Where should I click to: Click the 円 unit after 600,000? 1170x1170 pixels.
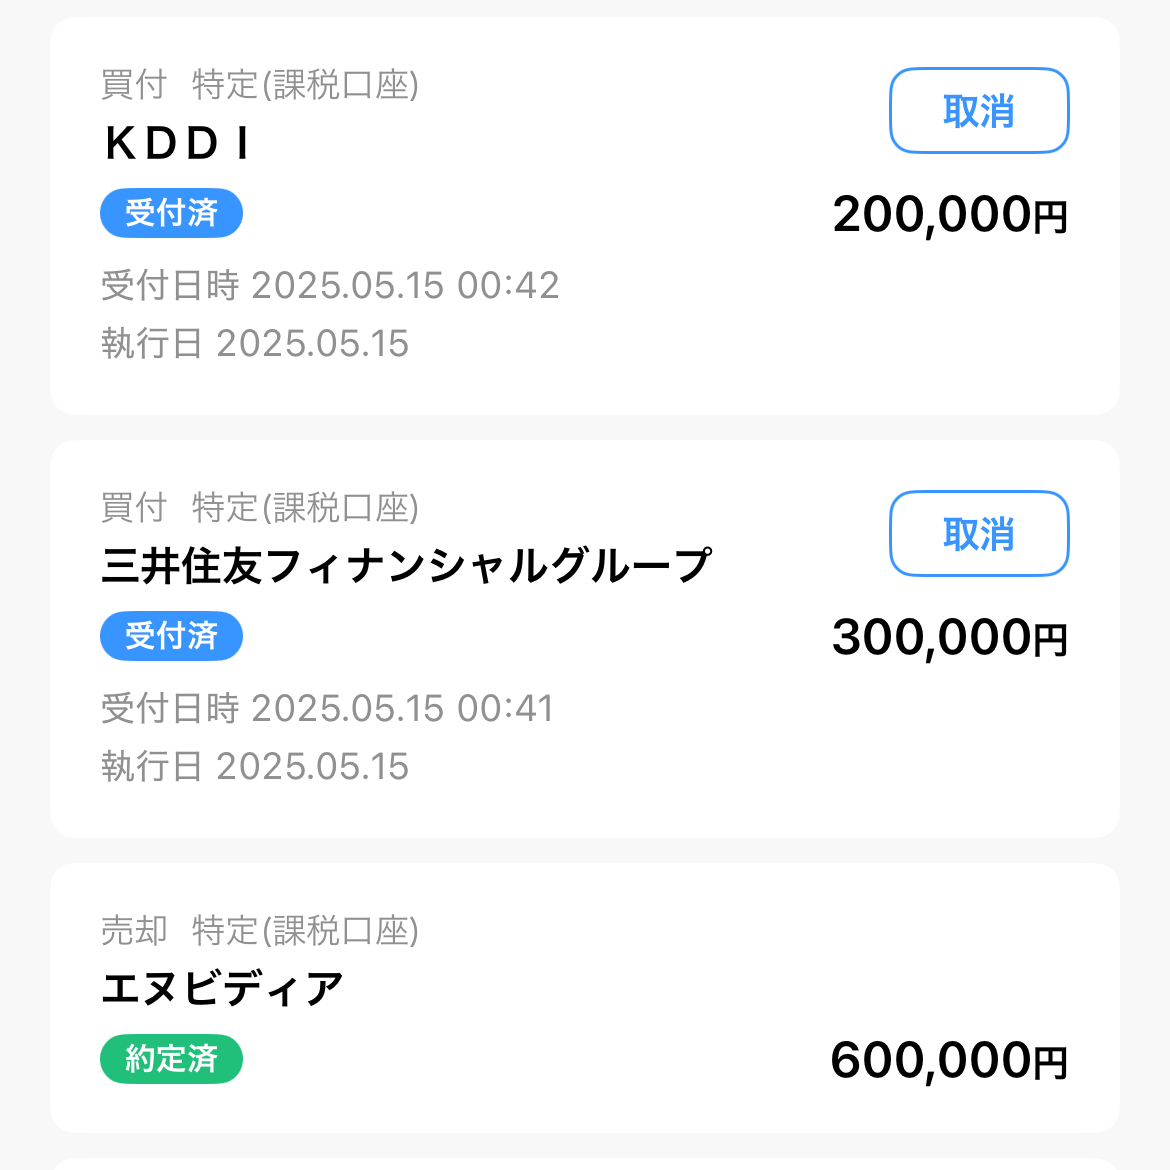(1051, 1064)
